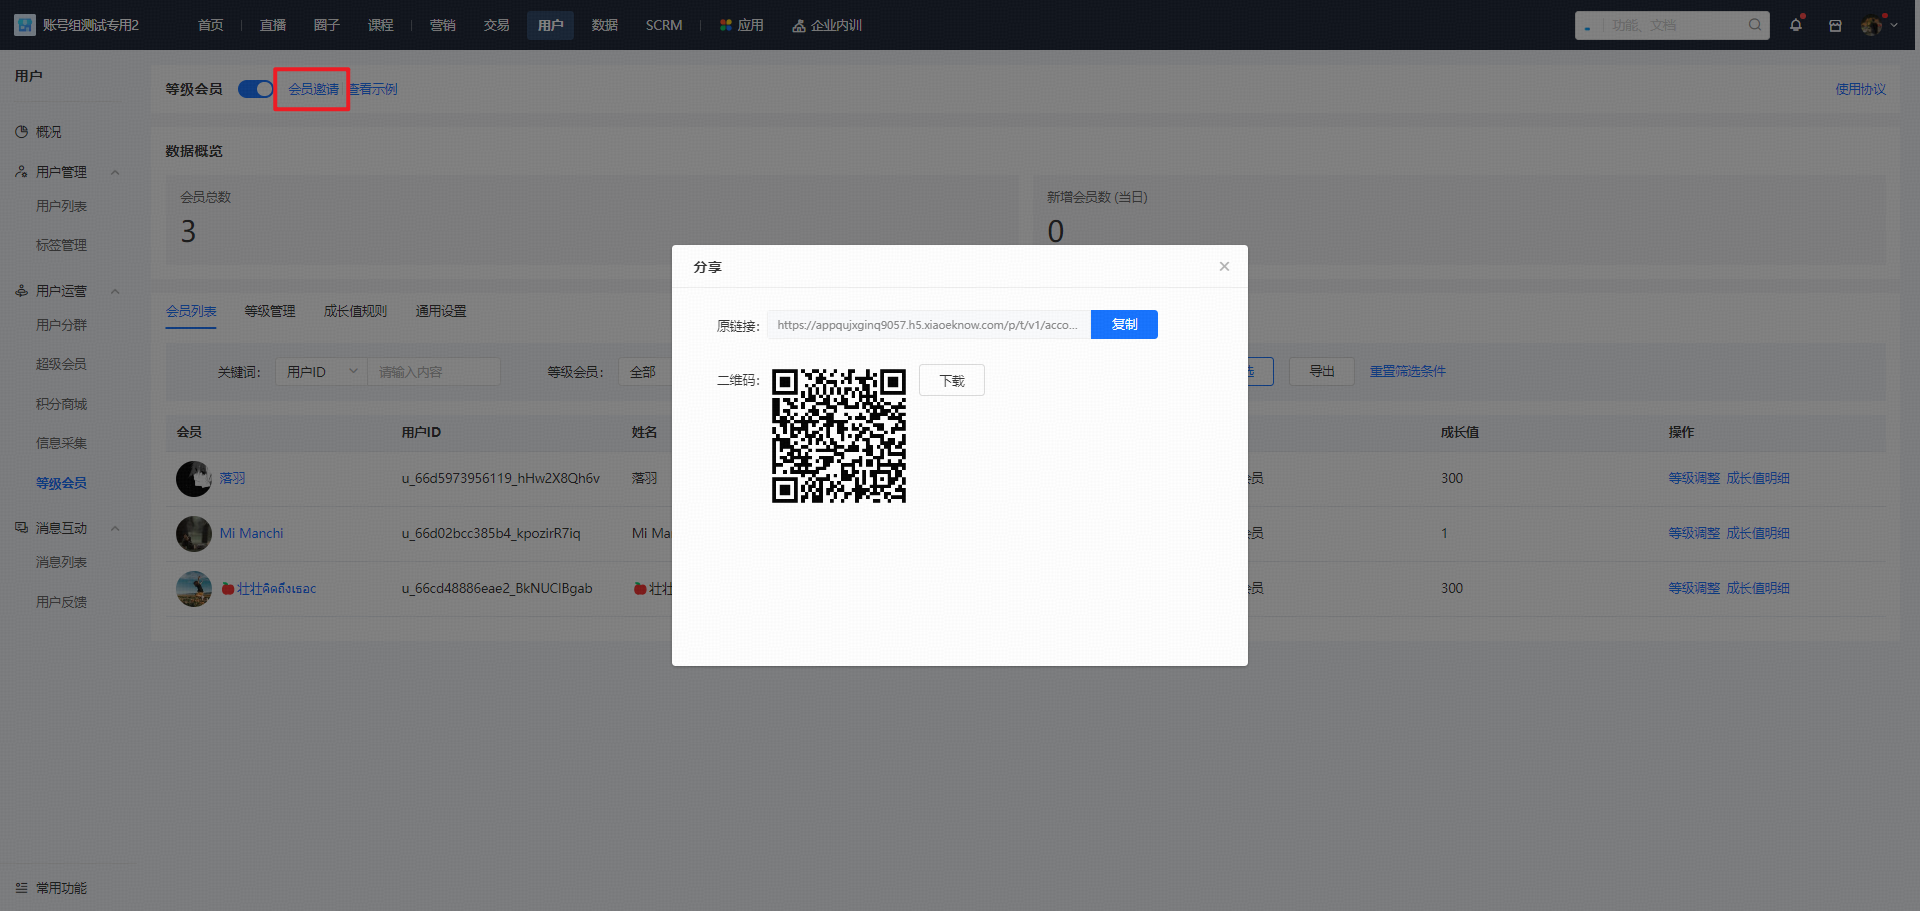Switch to the 等级管理 tab
This screenshot has height=911, width=1920.
click(x=270, y=311)
